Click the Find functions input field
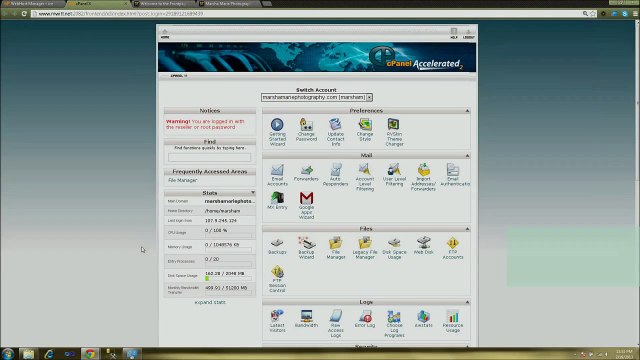This screenshot has height=360, width=640. coord(209,157)
